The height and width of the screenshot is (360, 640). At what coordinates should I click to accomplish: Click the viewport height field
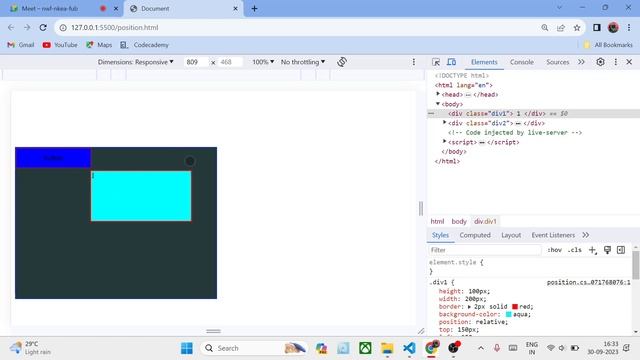[229, 62]
